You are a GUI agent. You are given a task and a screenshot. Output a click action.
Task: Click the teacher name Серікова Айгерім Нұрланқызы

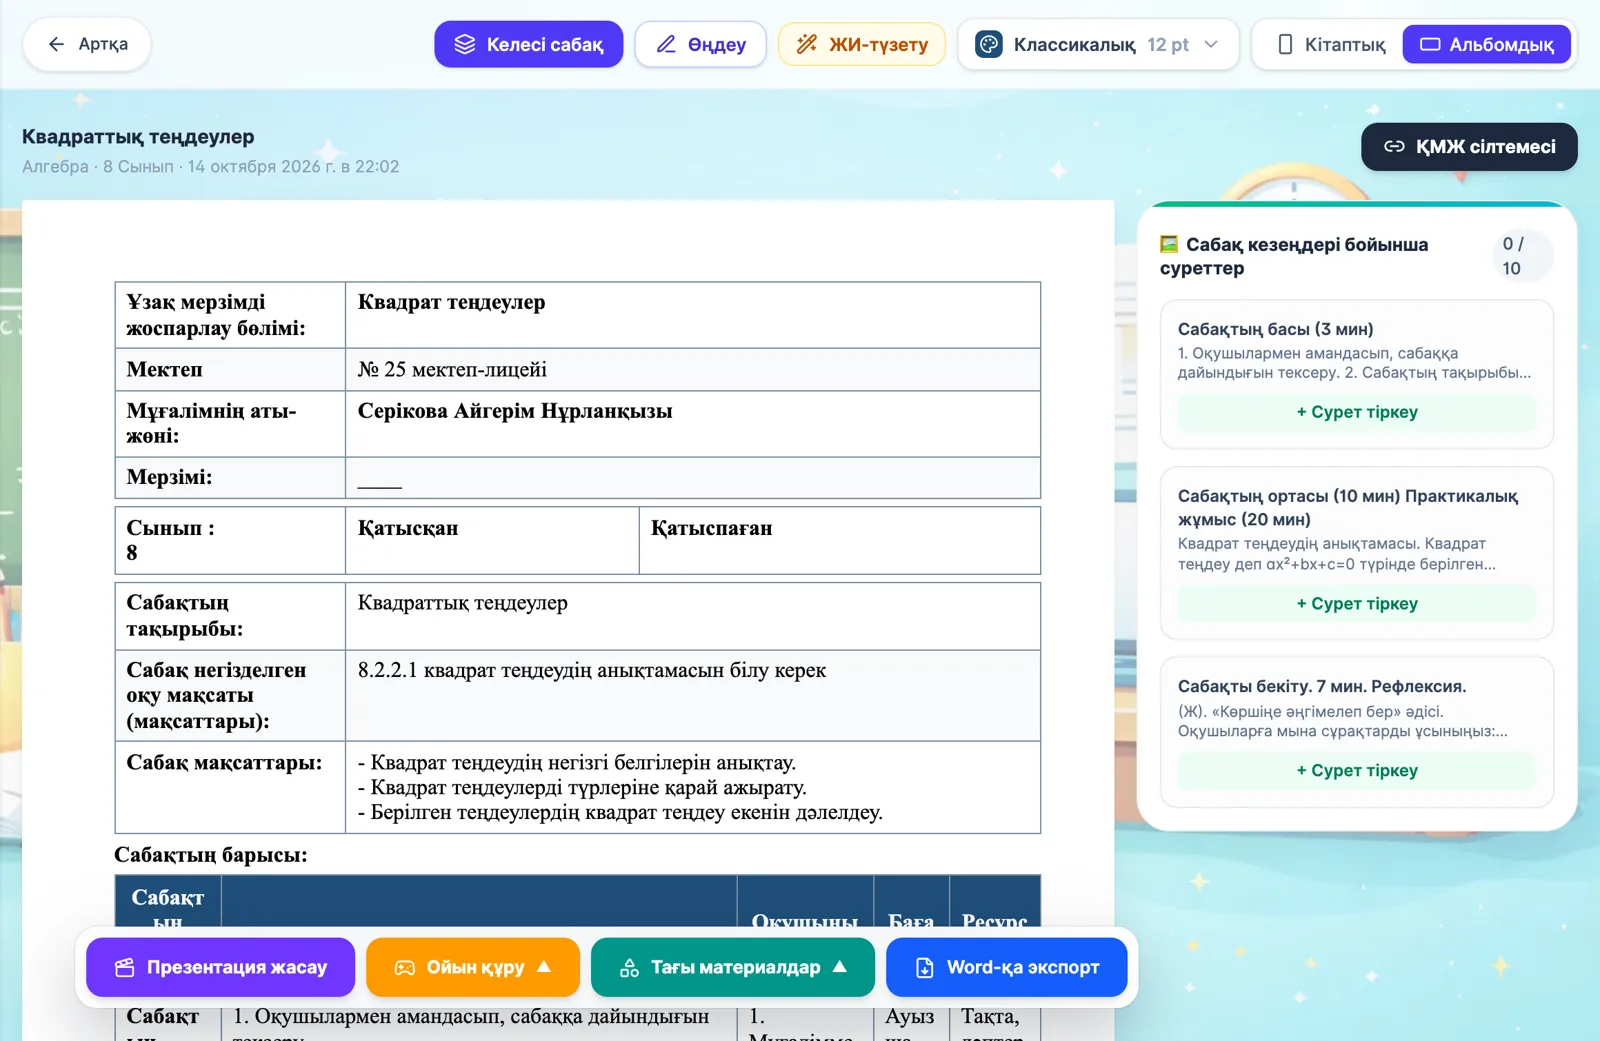click(515, 411)
